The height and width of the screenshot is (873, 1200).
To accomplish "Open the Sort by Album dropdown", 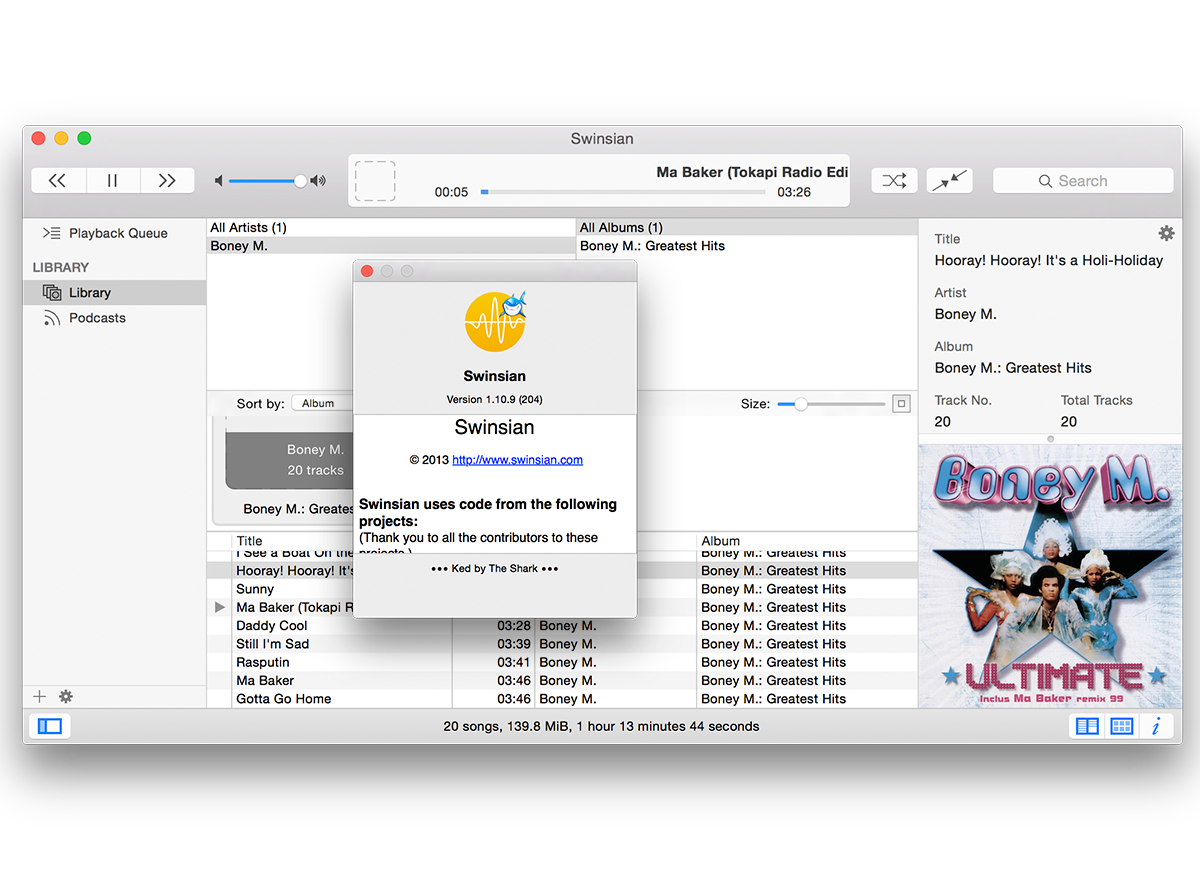I will click(x=322, y=403).
